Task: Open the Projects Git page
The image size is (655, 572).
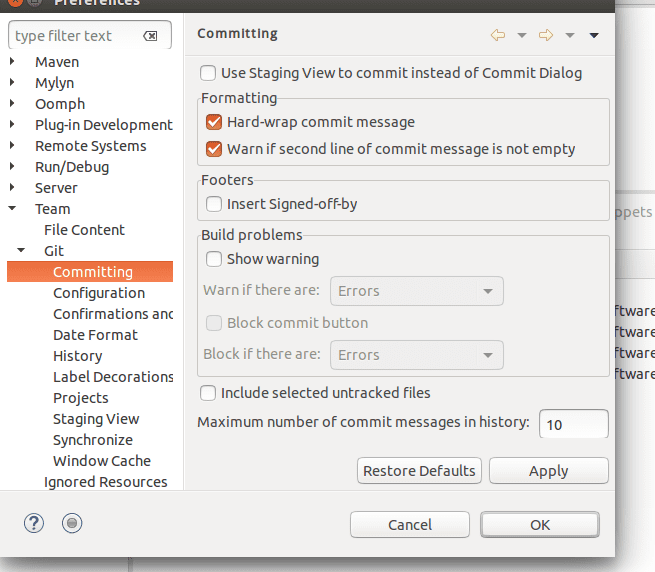Action: coord(81,398)
